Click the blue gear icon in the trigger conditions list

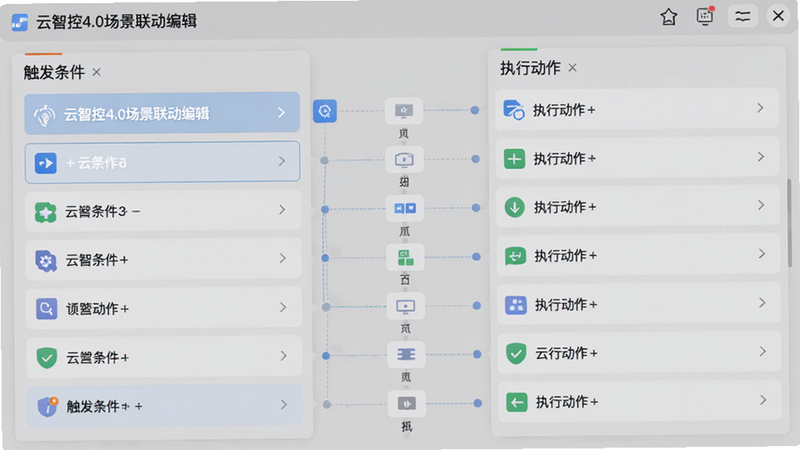46,261
